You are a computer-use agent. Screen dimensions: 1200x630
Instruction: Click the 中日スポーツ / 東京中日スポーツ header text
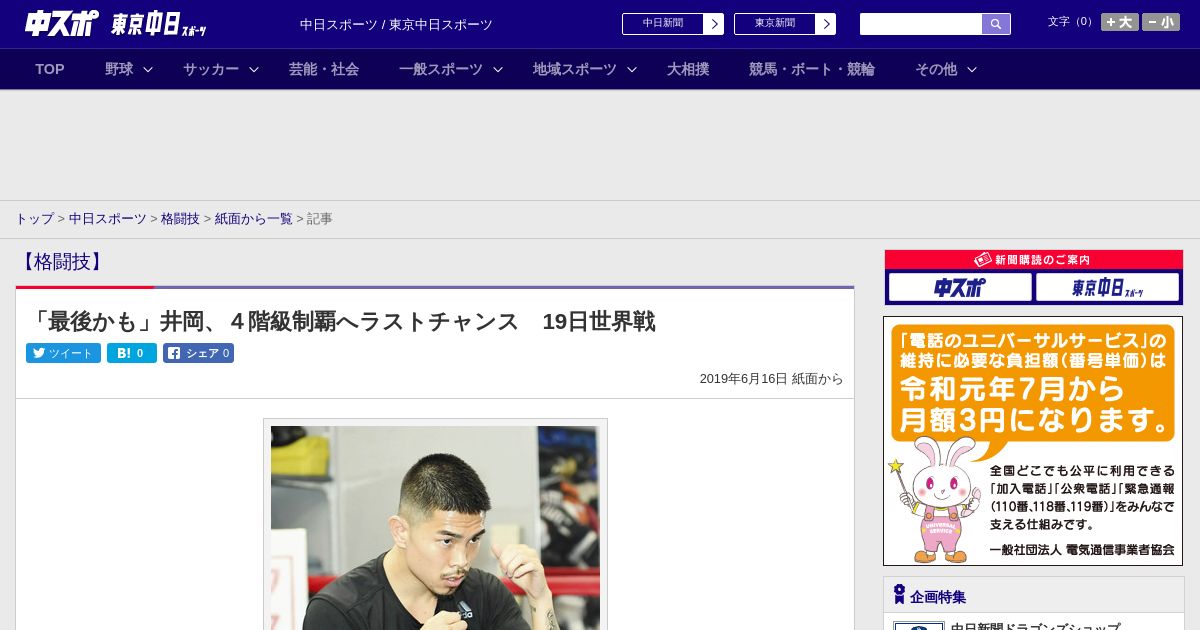coord(396,25)
